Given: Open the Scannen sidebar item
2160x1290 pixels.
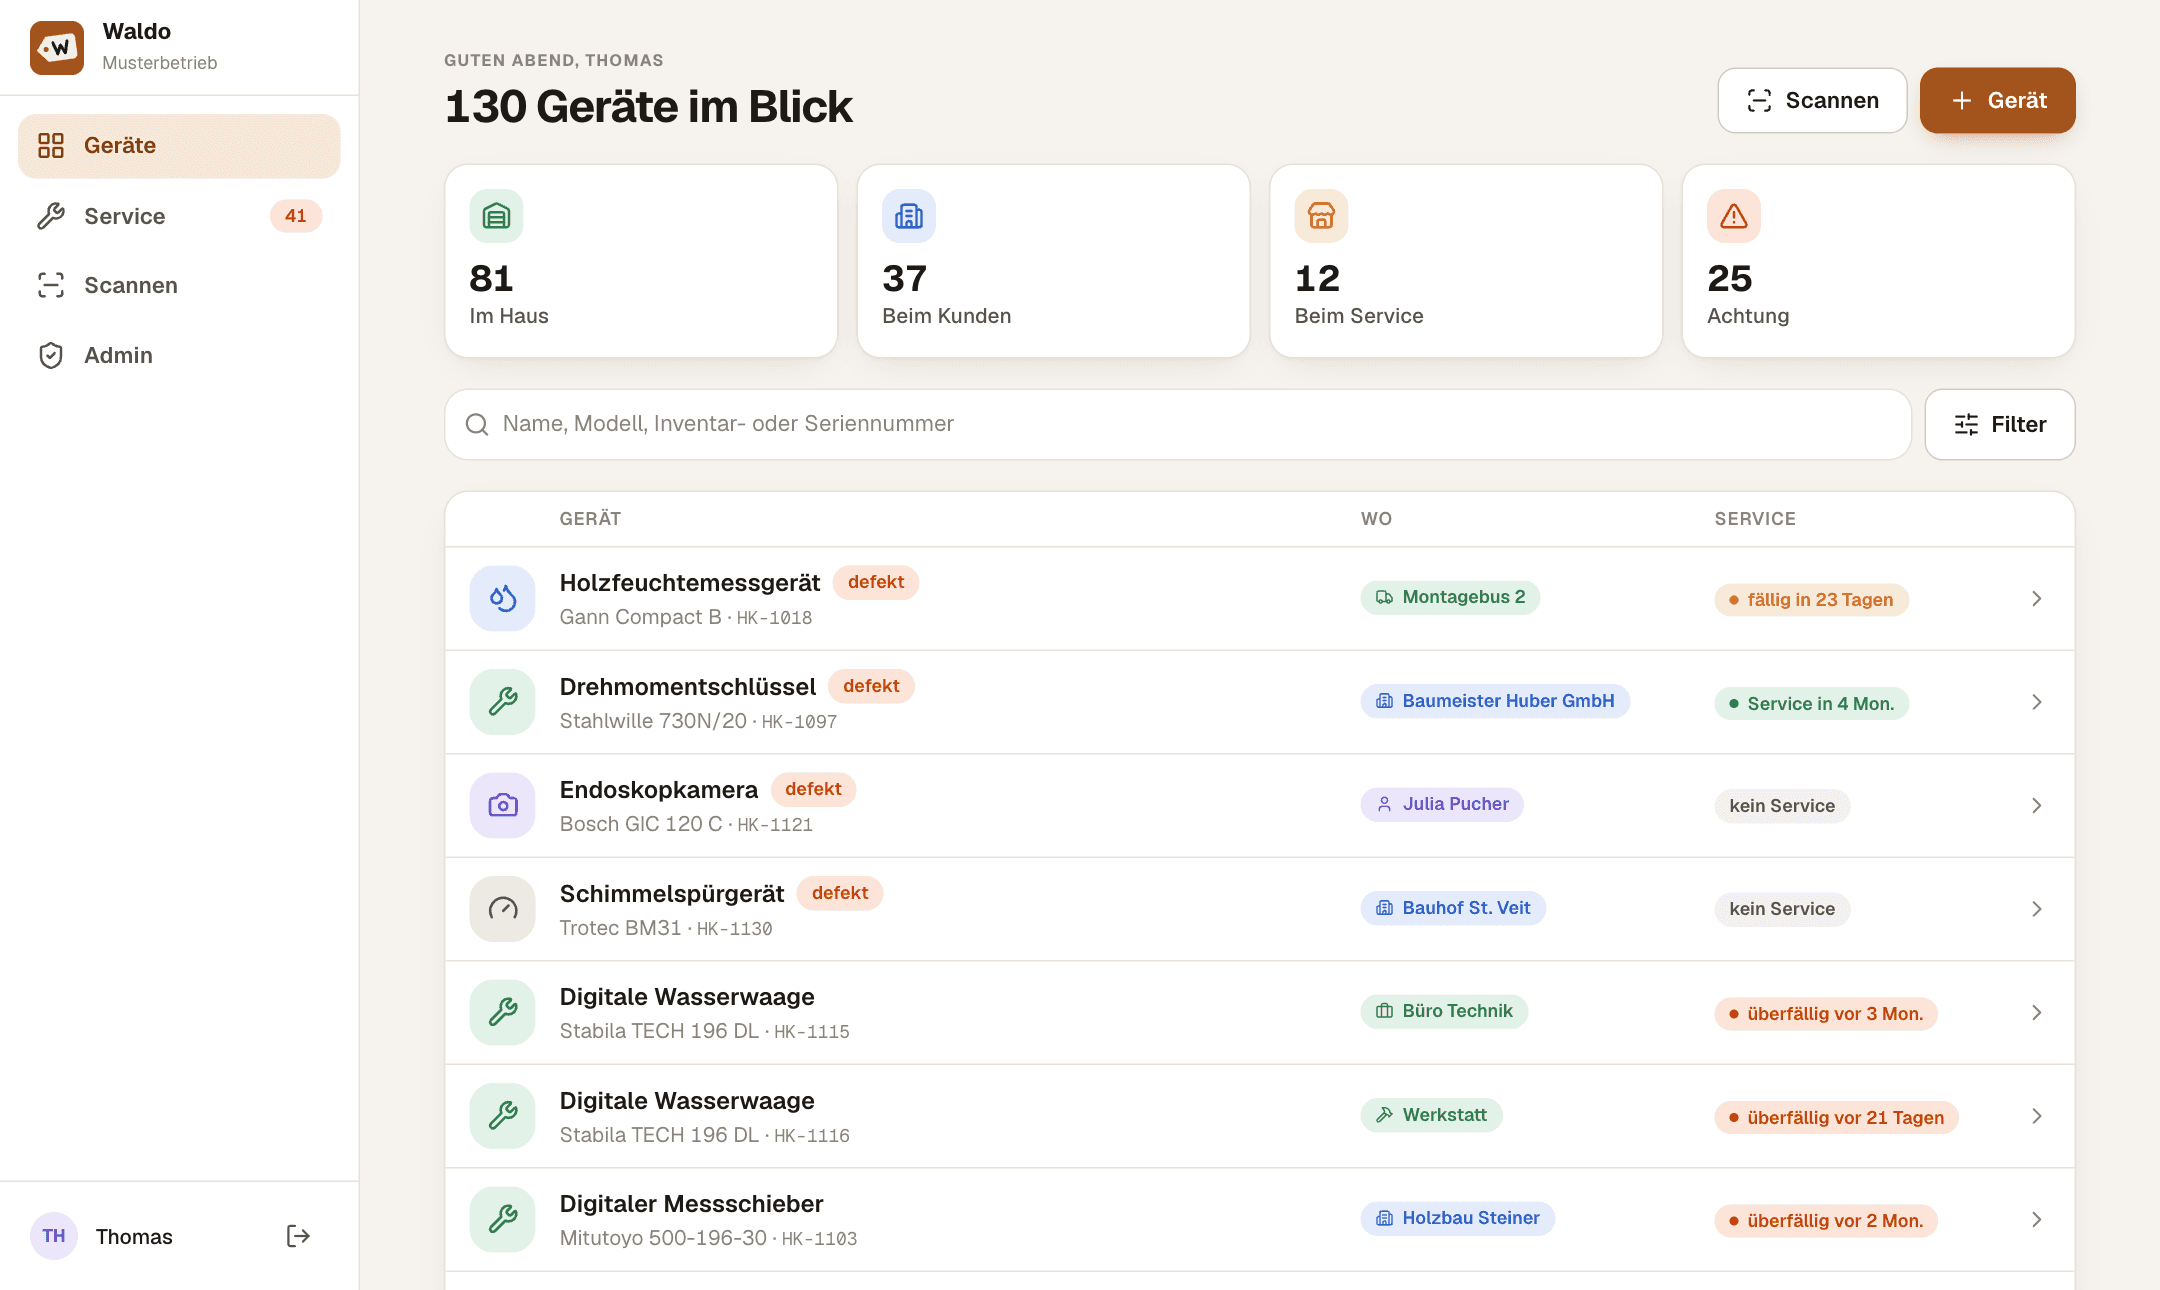Looking at the screenshot, I should (x=179, y=285).
